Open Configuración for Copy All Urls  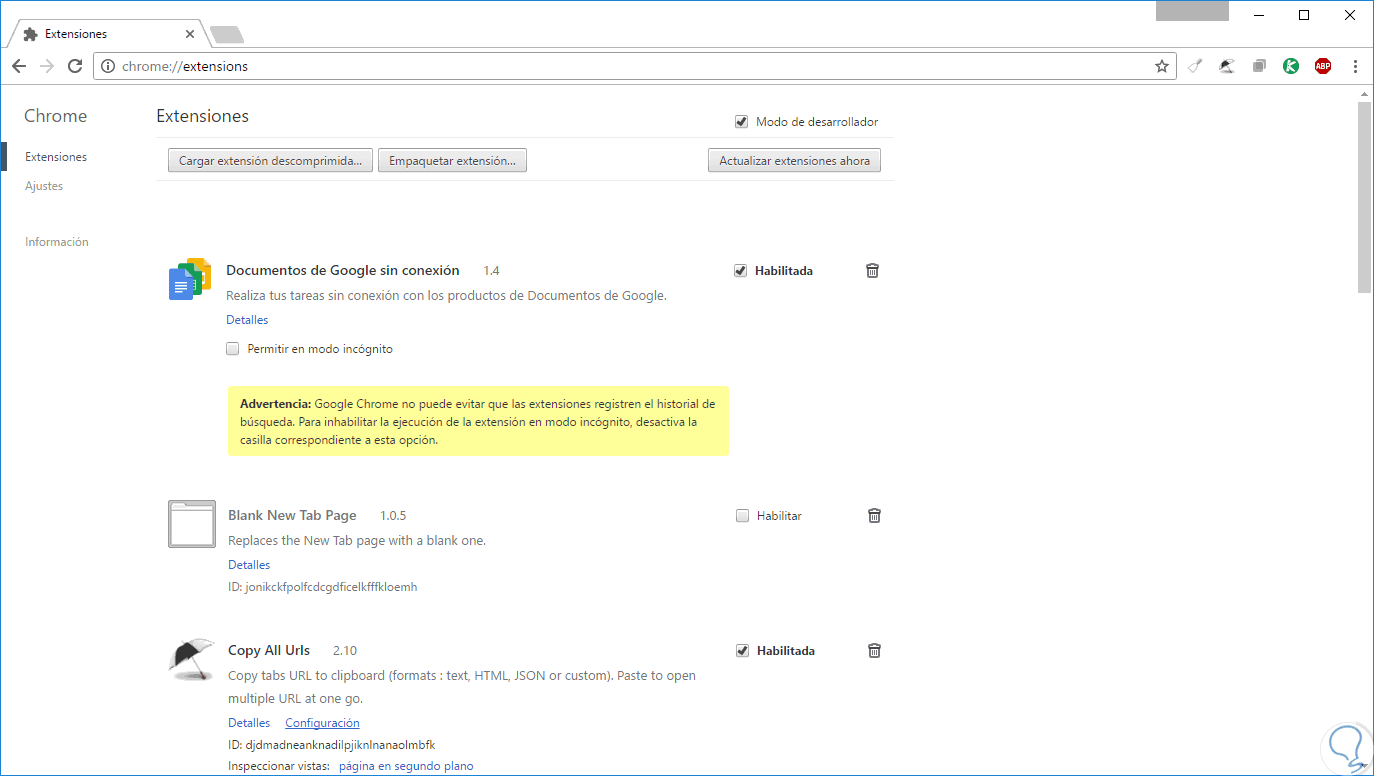322,723
